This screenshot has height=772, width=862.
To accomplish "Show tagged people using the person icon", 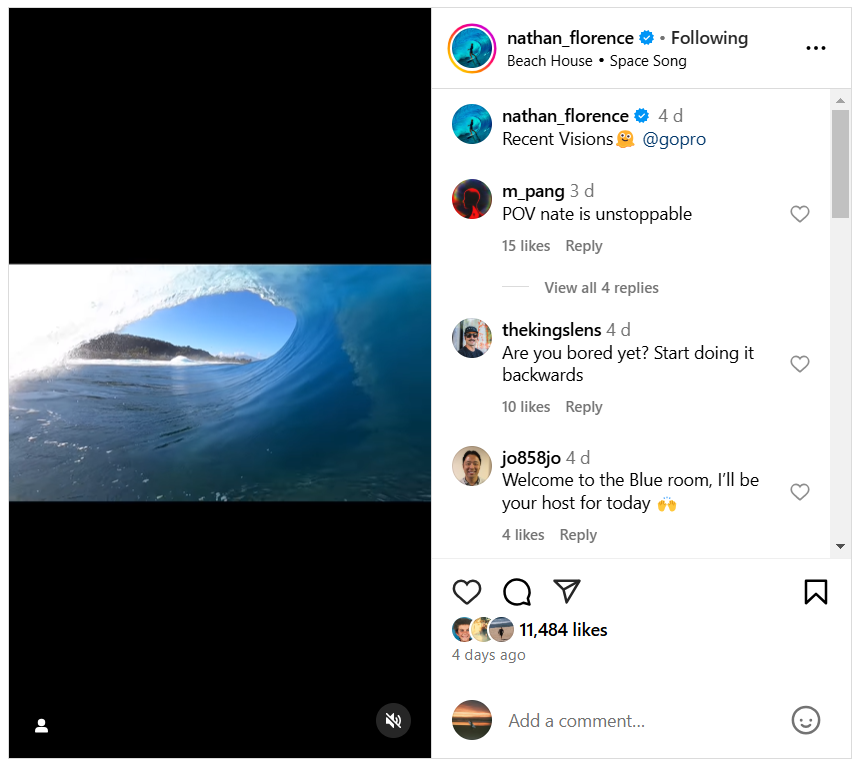I will click(41, 726).
